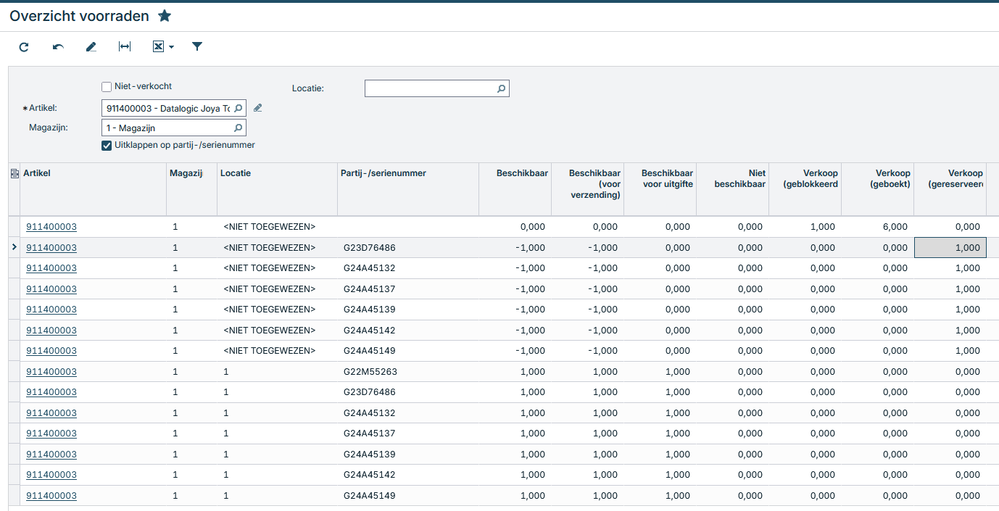Image resolution: width=999 pixels, height=511 pixels.
Task: Click the search icon in the Artikel field
Action: (238, 108)
